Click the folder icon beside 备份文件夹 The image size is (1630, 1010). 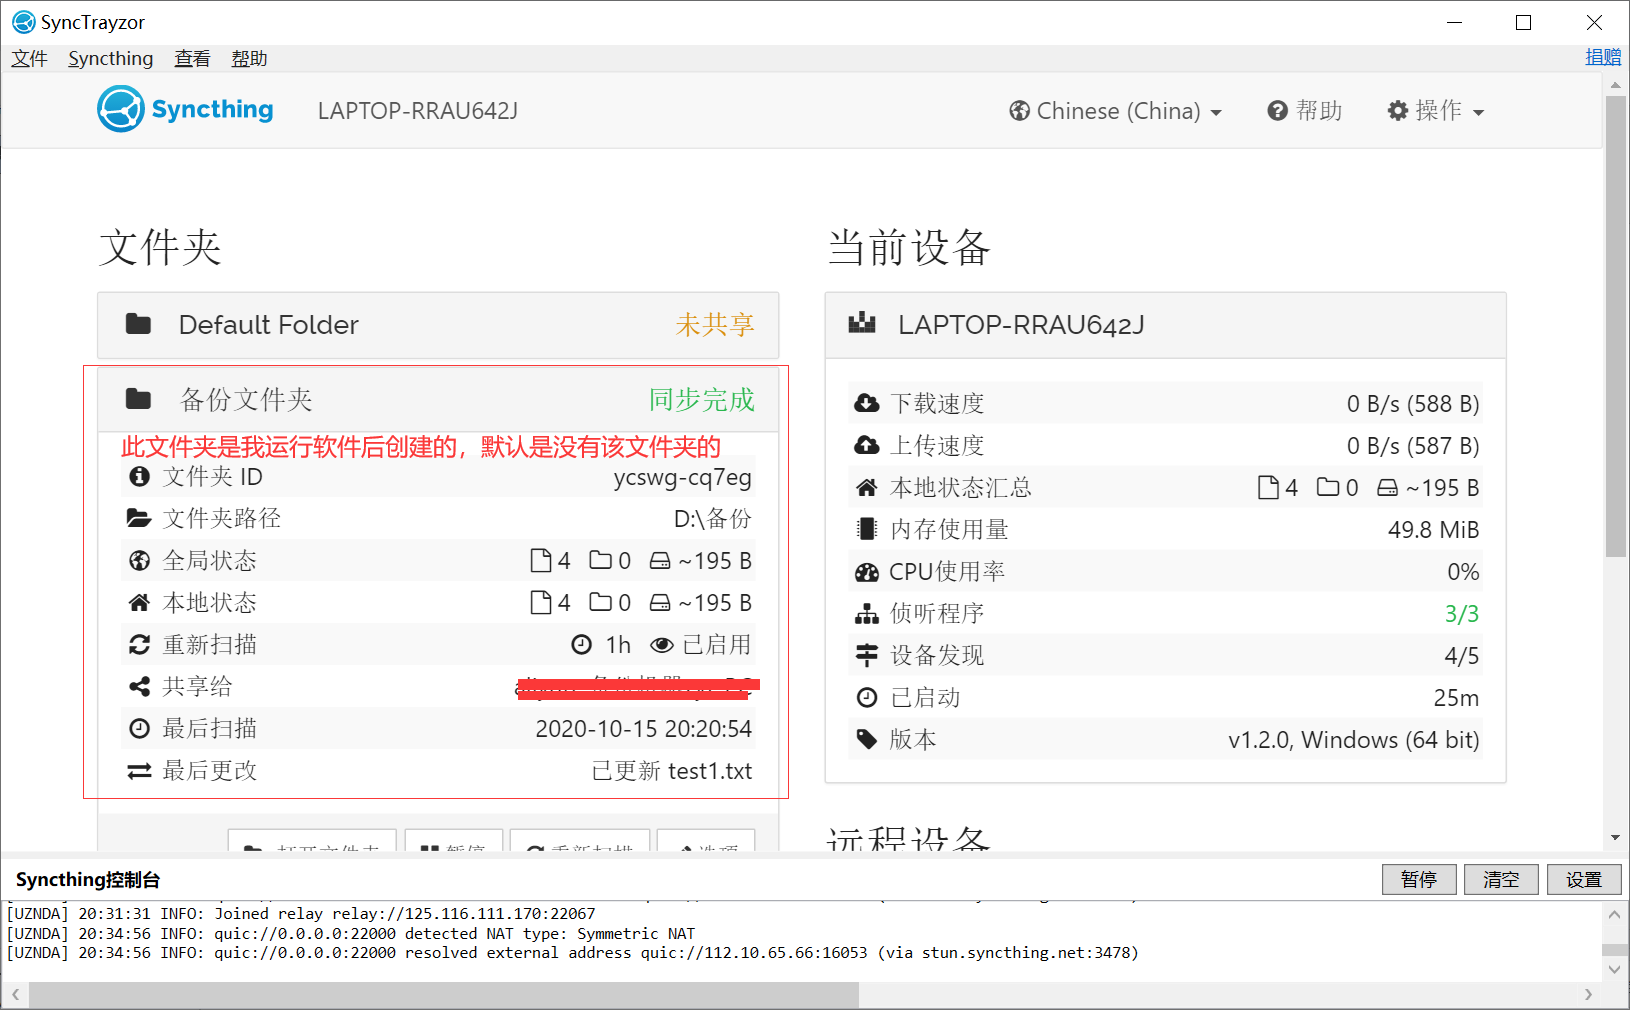tap(138, 400)
